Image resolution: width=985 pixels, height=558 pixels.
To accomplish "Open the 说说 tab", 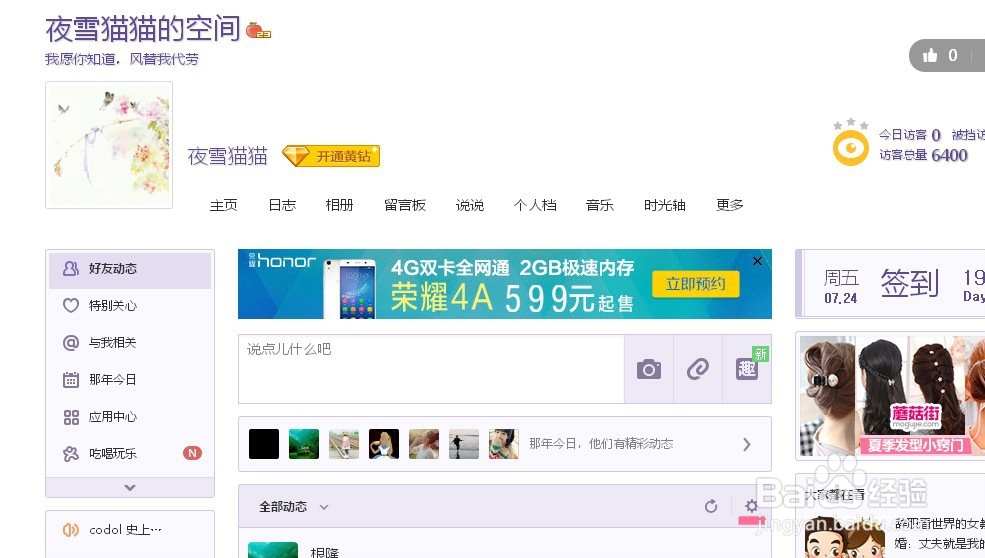I will pyautogui.click(x=470, y=205).
